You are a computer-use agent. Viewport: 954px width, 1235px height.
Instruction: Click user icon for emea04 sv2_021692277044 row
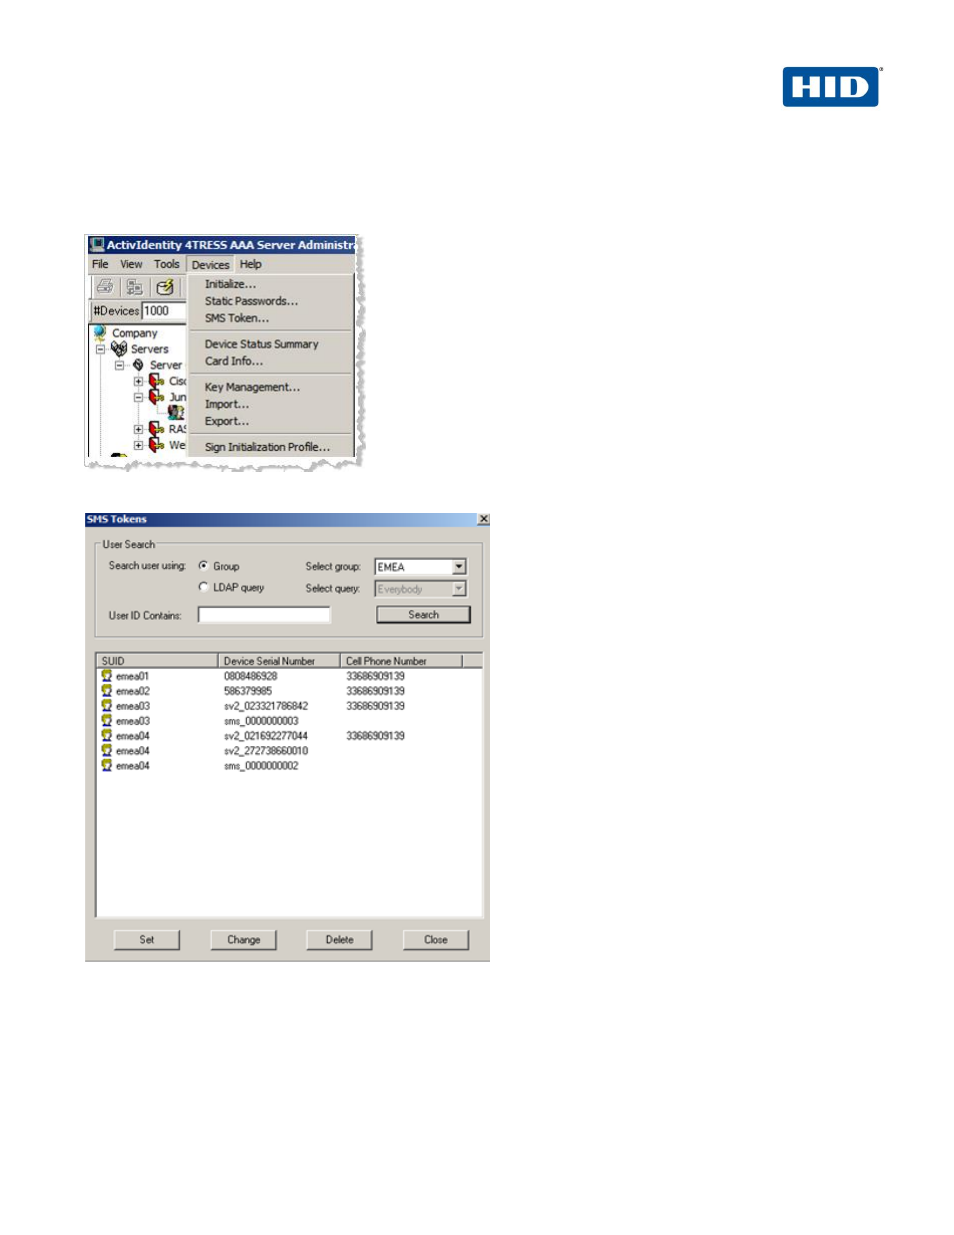coord(106,736)
